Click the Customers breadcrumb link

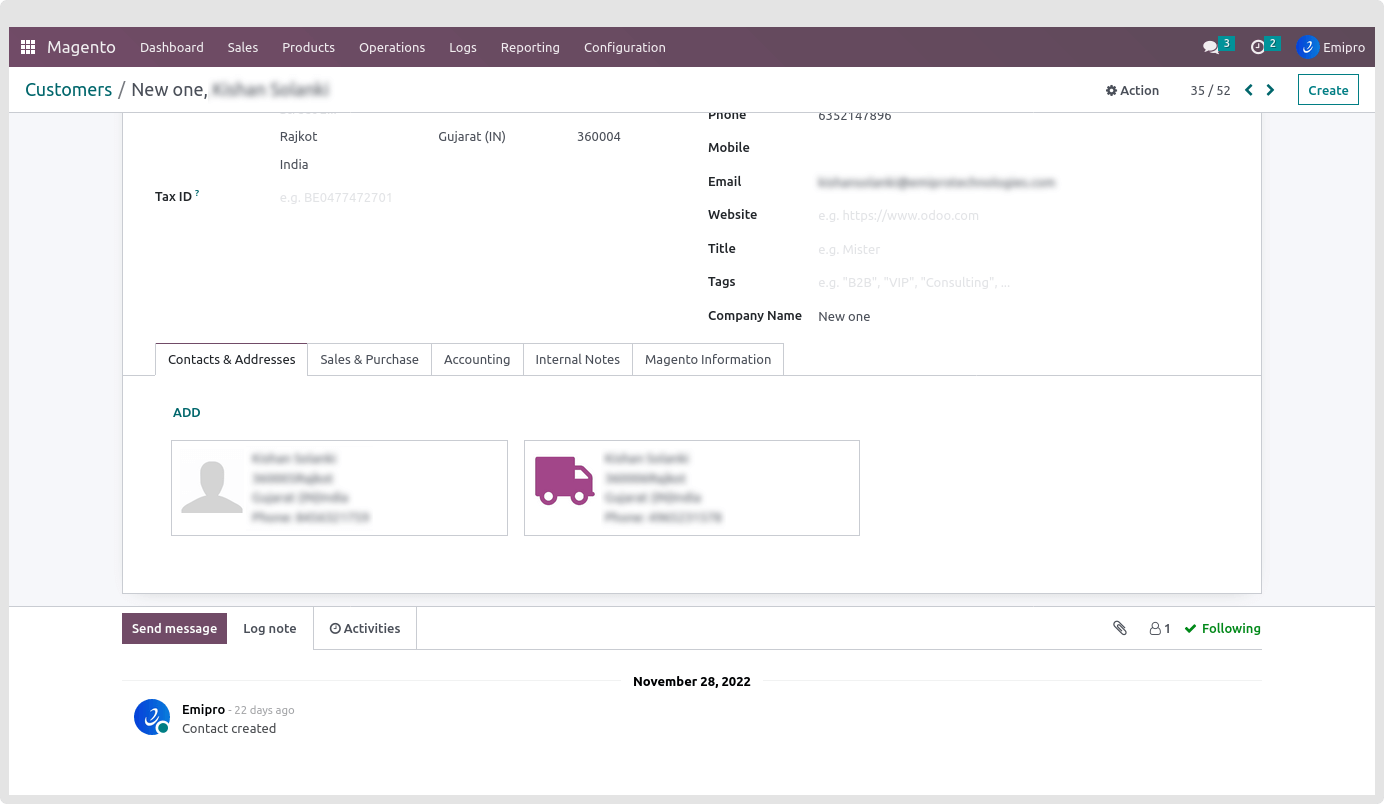coord(68,90)
